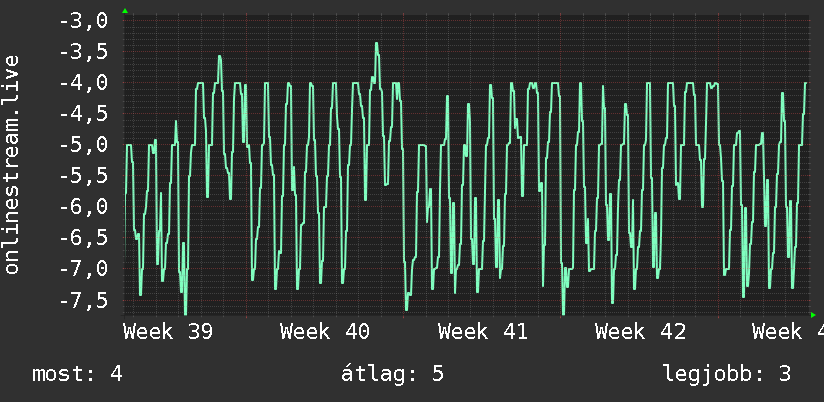The width and height of the screenshot is (824, 402).
Task: Select the '-7,0' y-axis value
Action: coord(83,269)
